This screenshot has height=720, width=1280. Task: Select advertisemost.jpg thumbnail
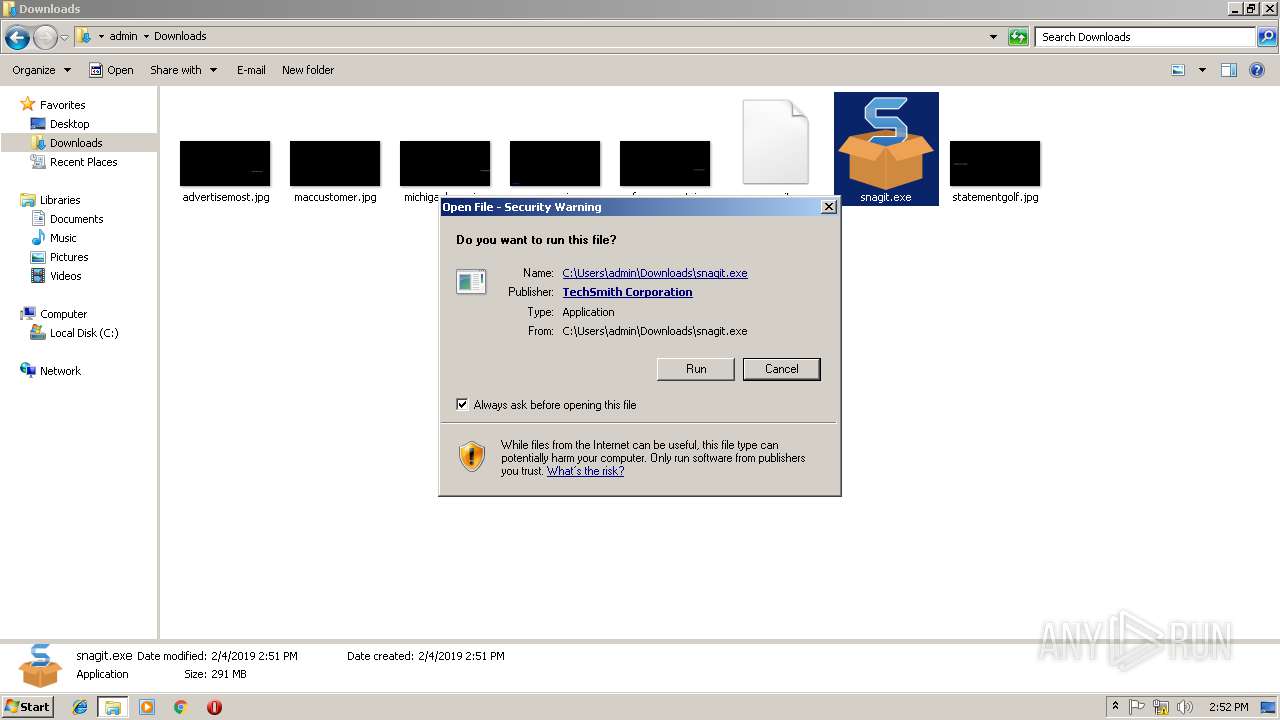[x=225, y=165]
